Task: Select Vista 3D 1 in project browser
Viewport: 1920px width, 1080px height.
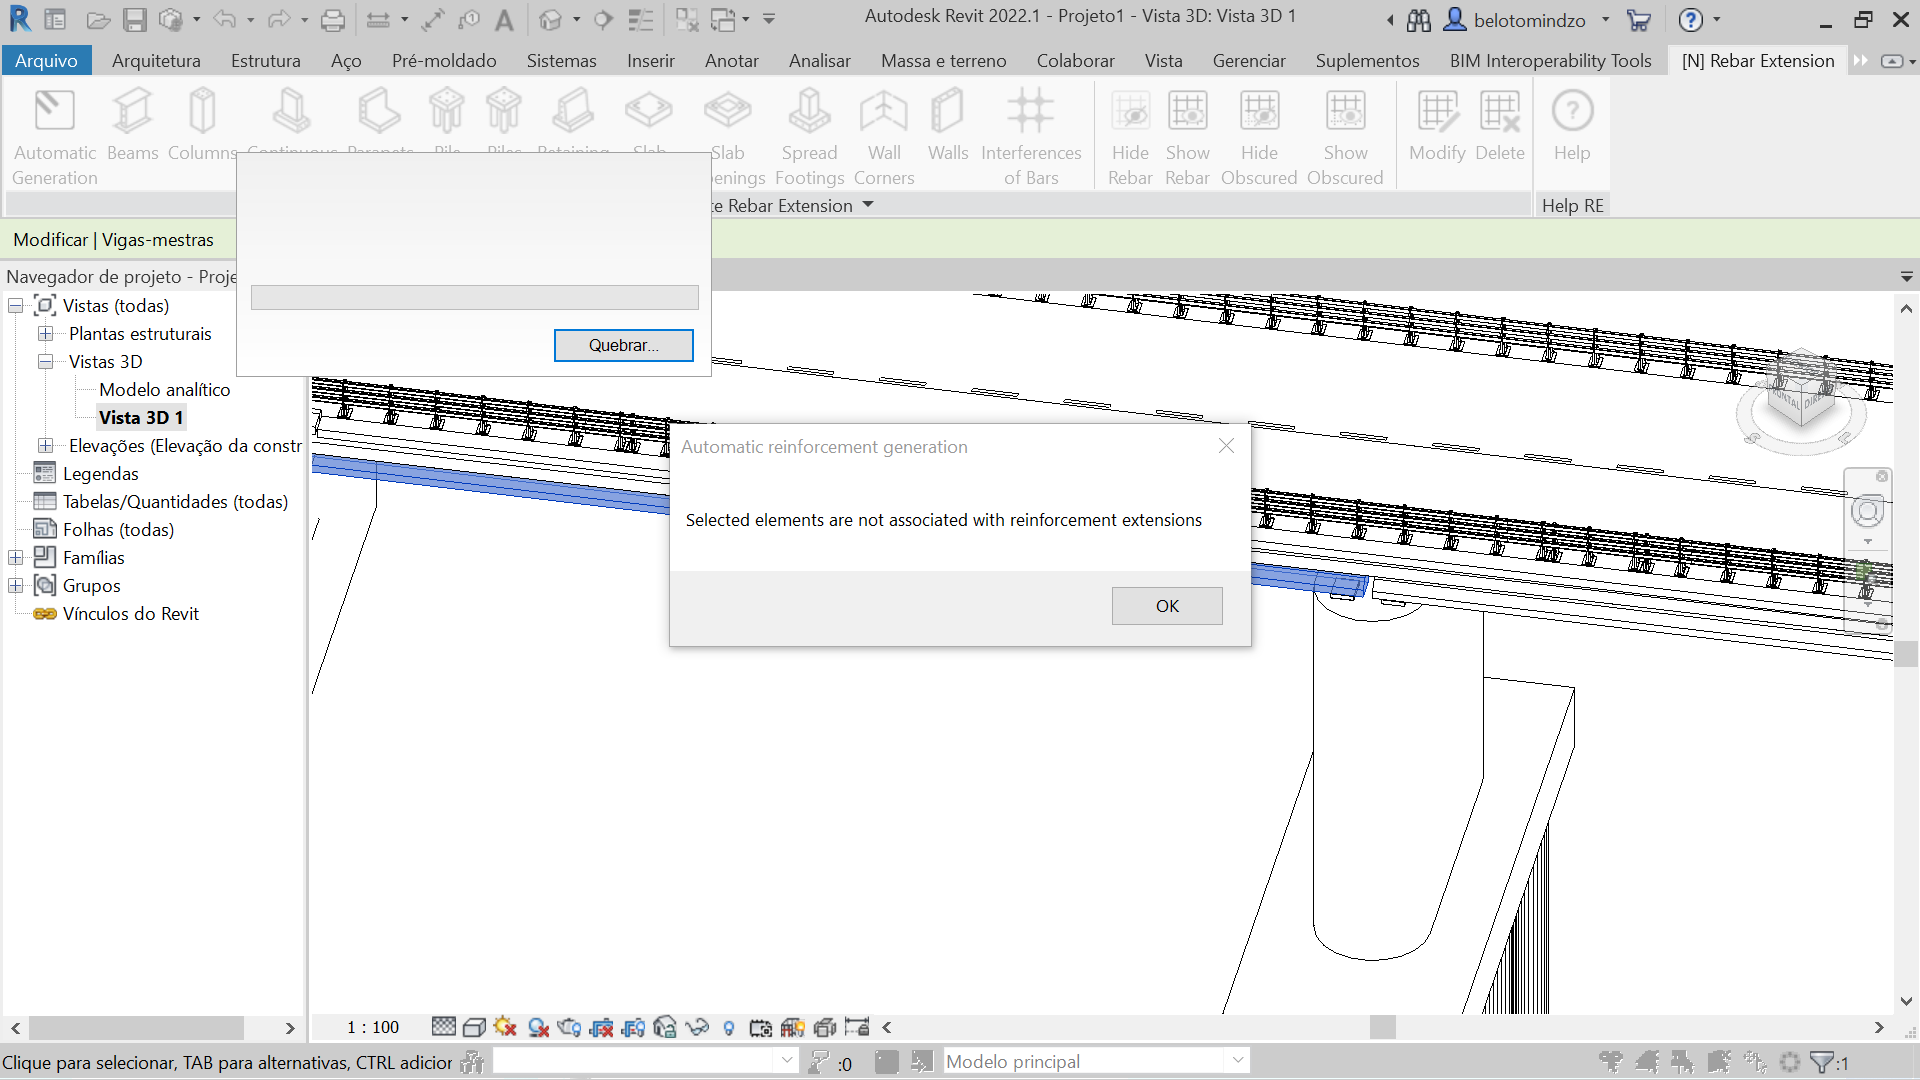Action: (x=141, y=417)
